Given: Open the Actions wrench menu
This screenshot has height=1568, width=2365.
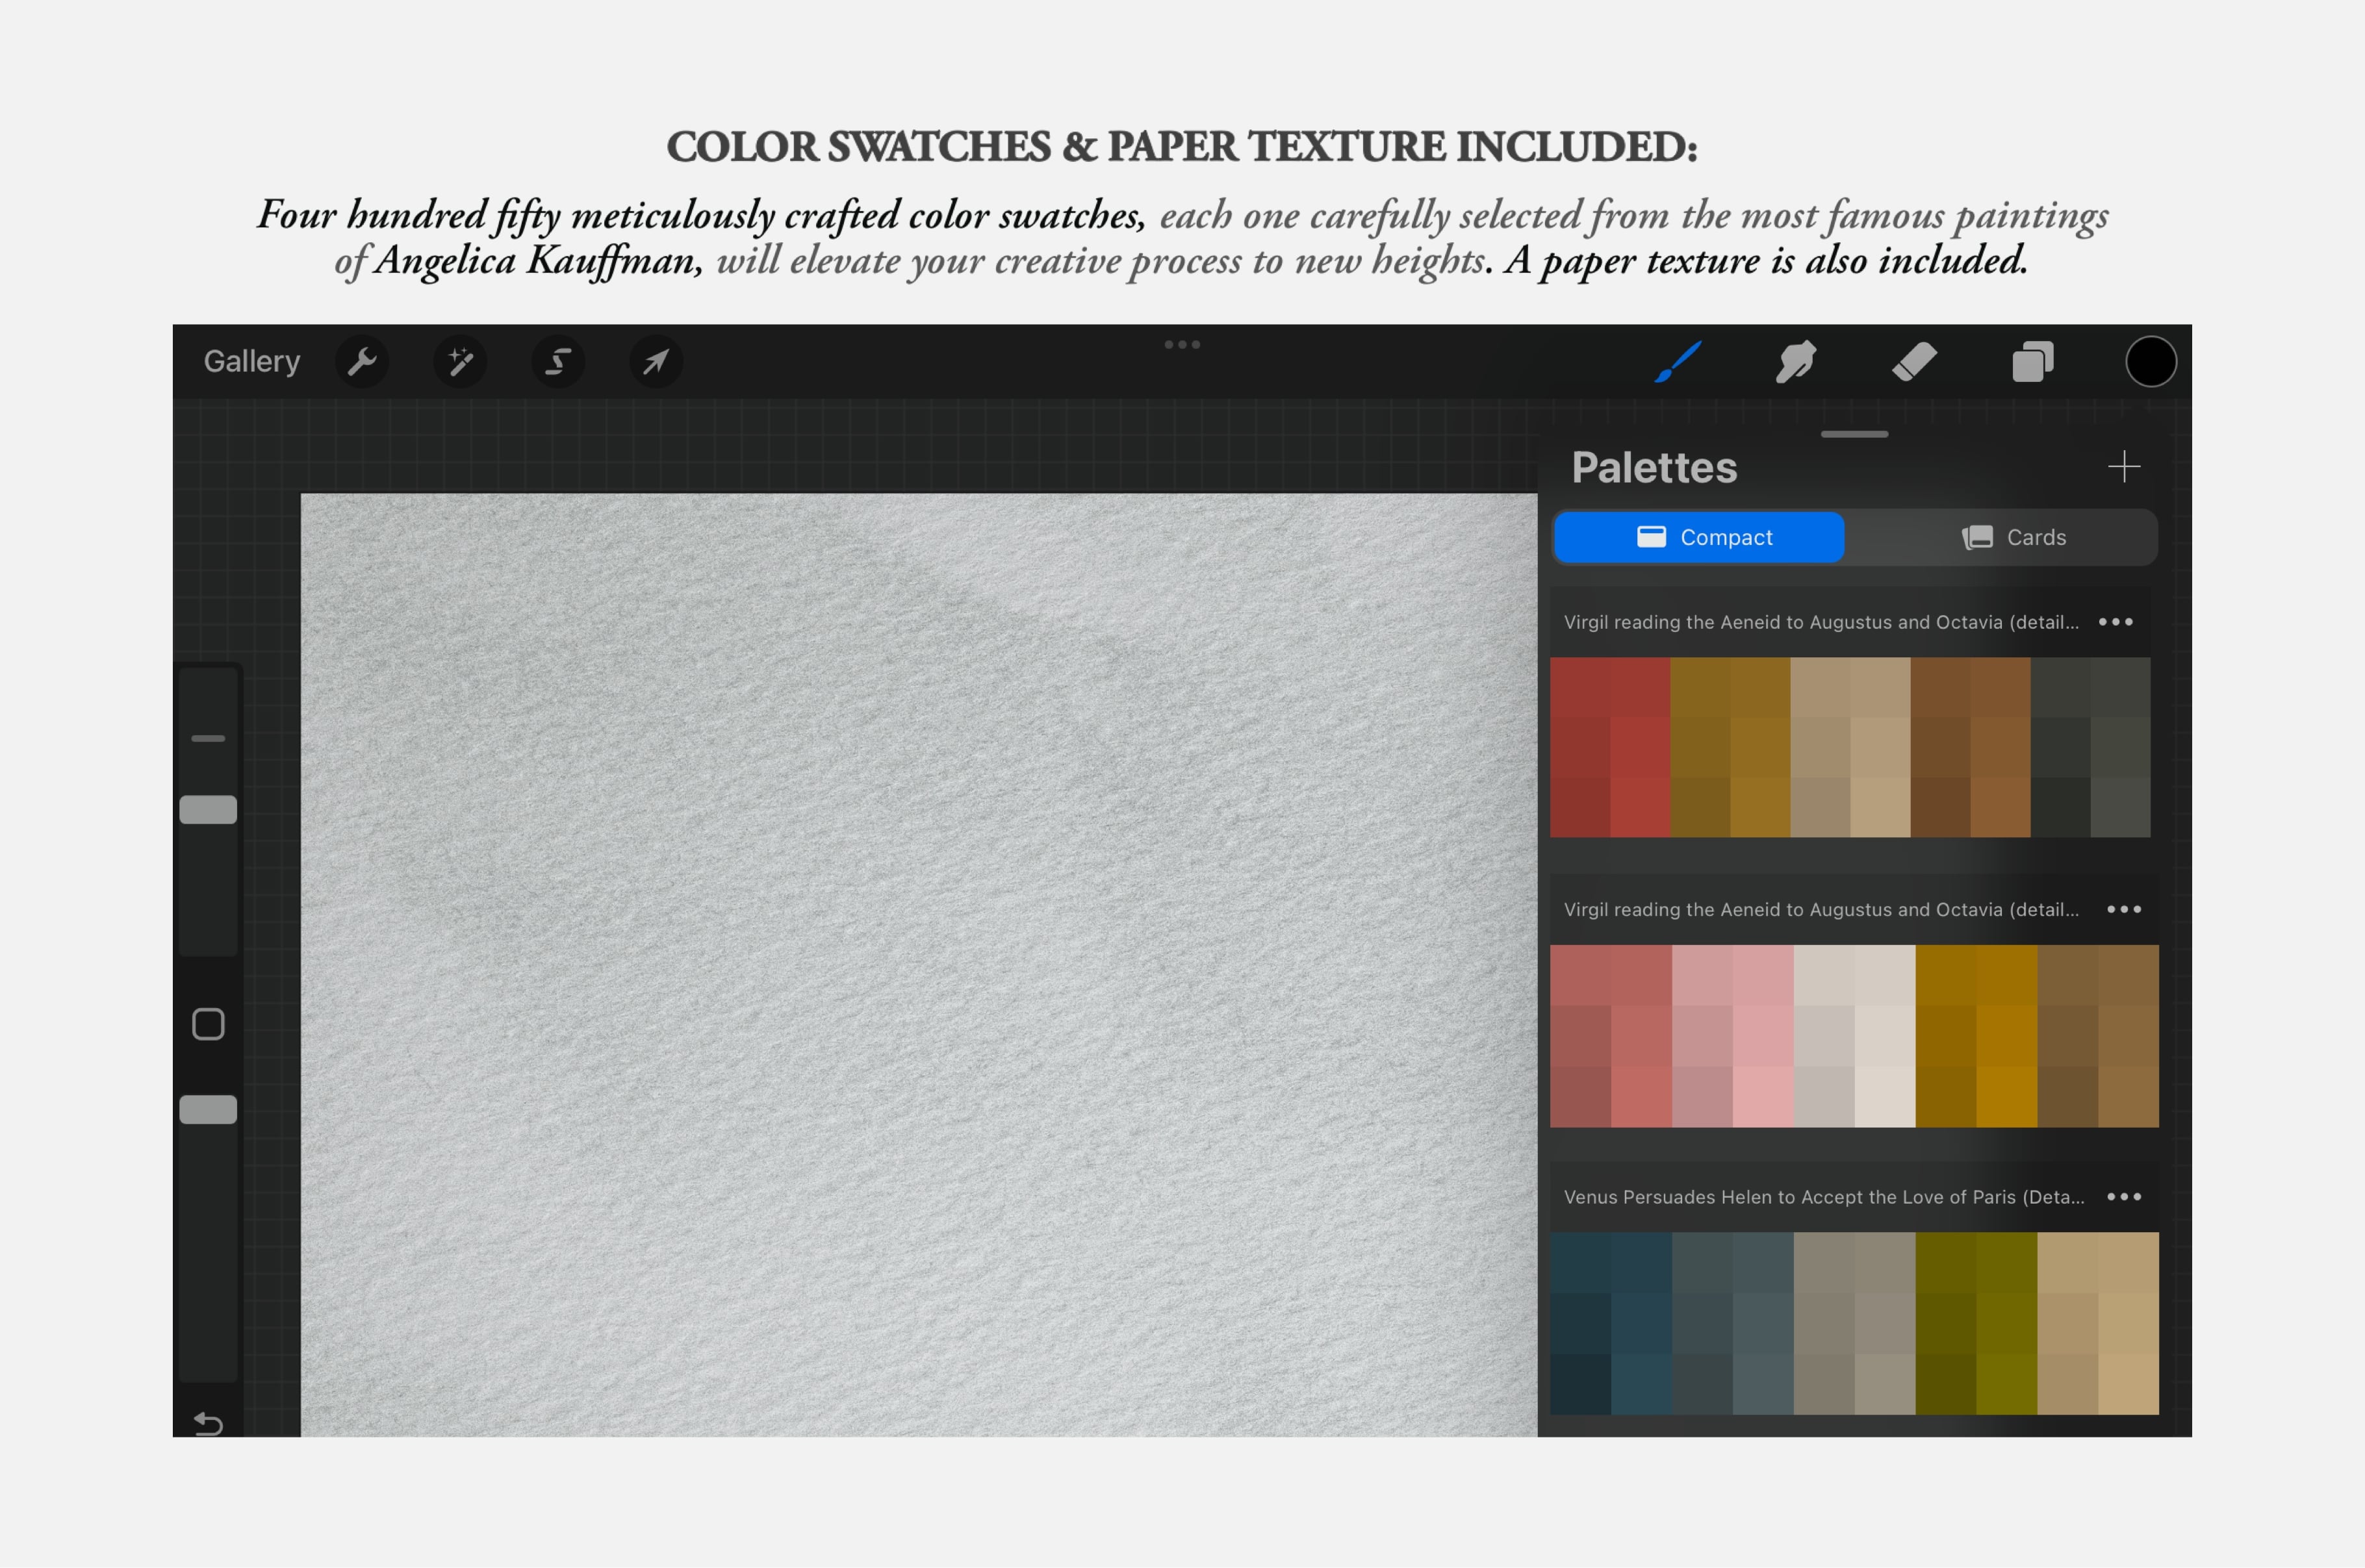Looking at the screenshot, I should click(x=362, y=361).
